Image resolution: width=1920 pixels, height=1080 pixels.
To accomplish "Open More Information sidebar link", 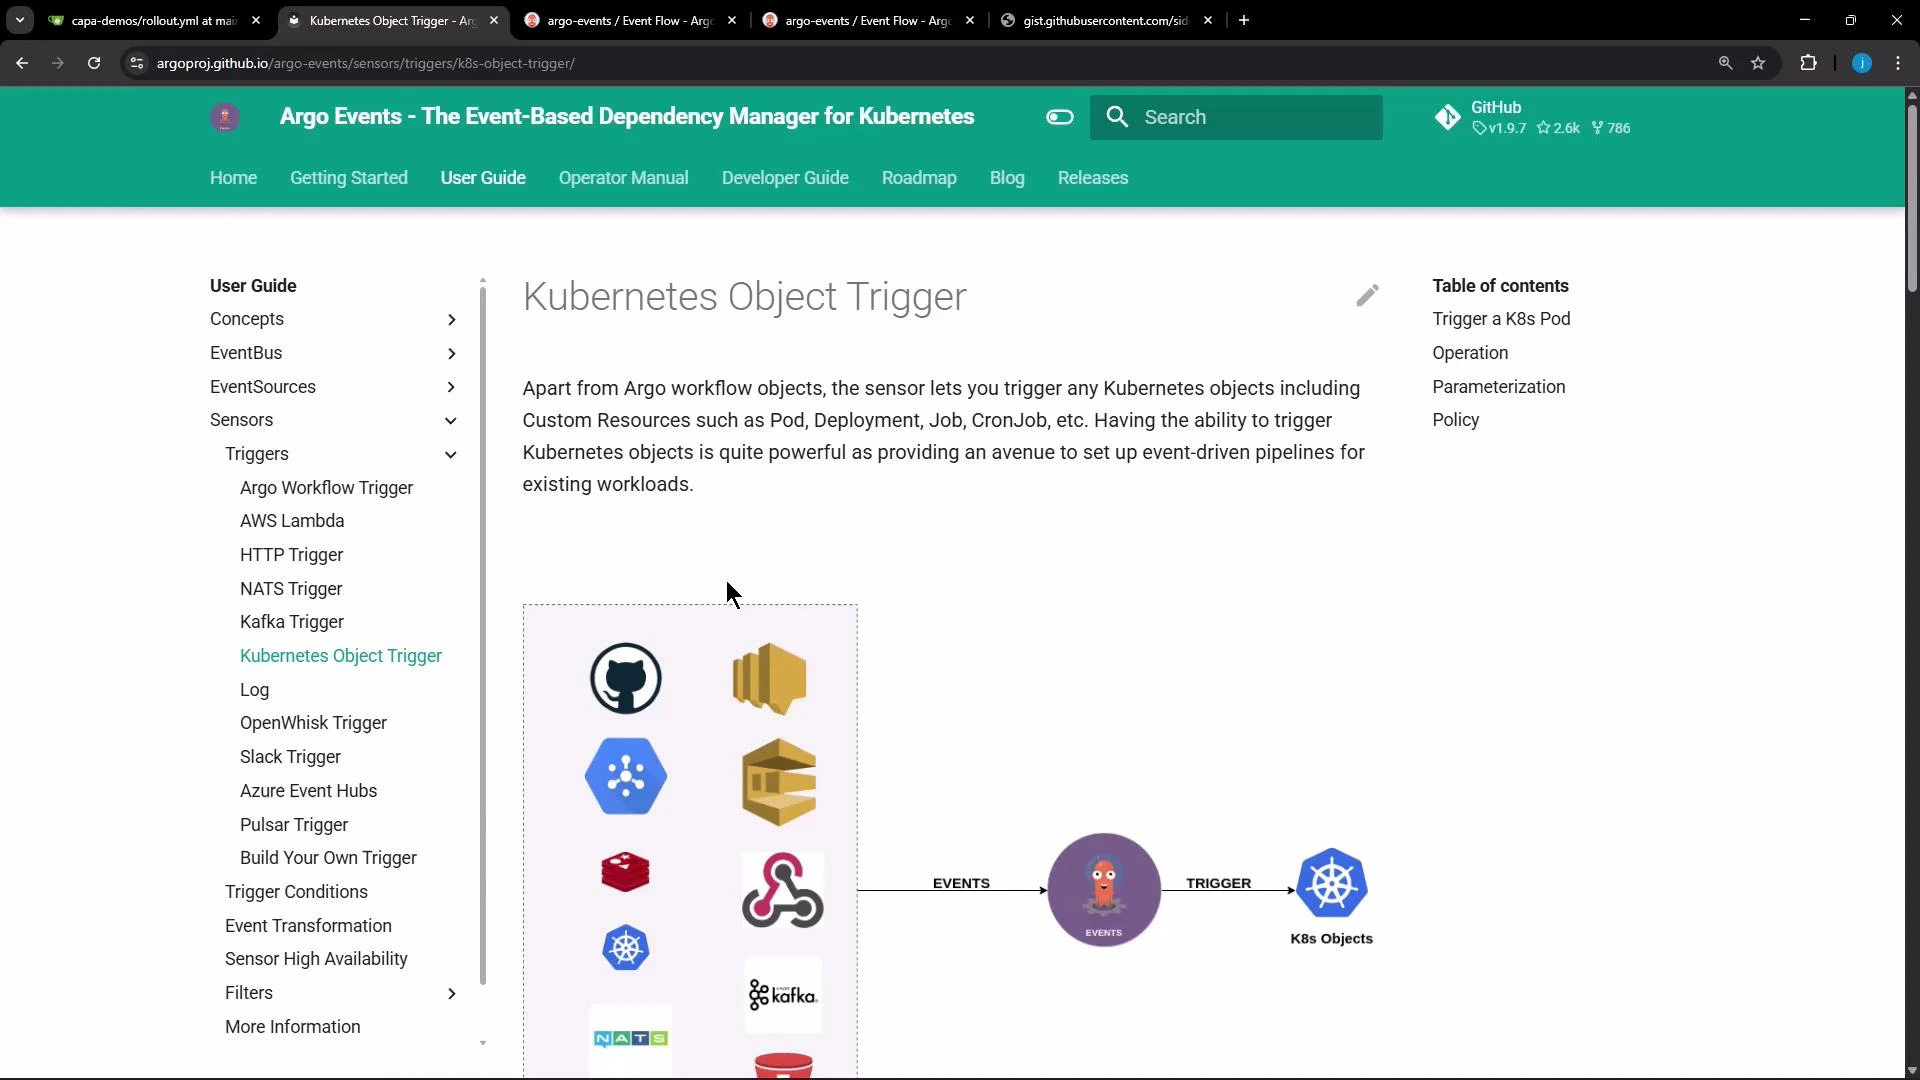I will coord(292,1027).
